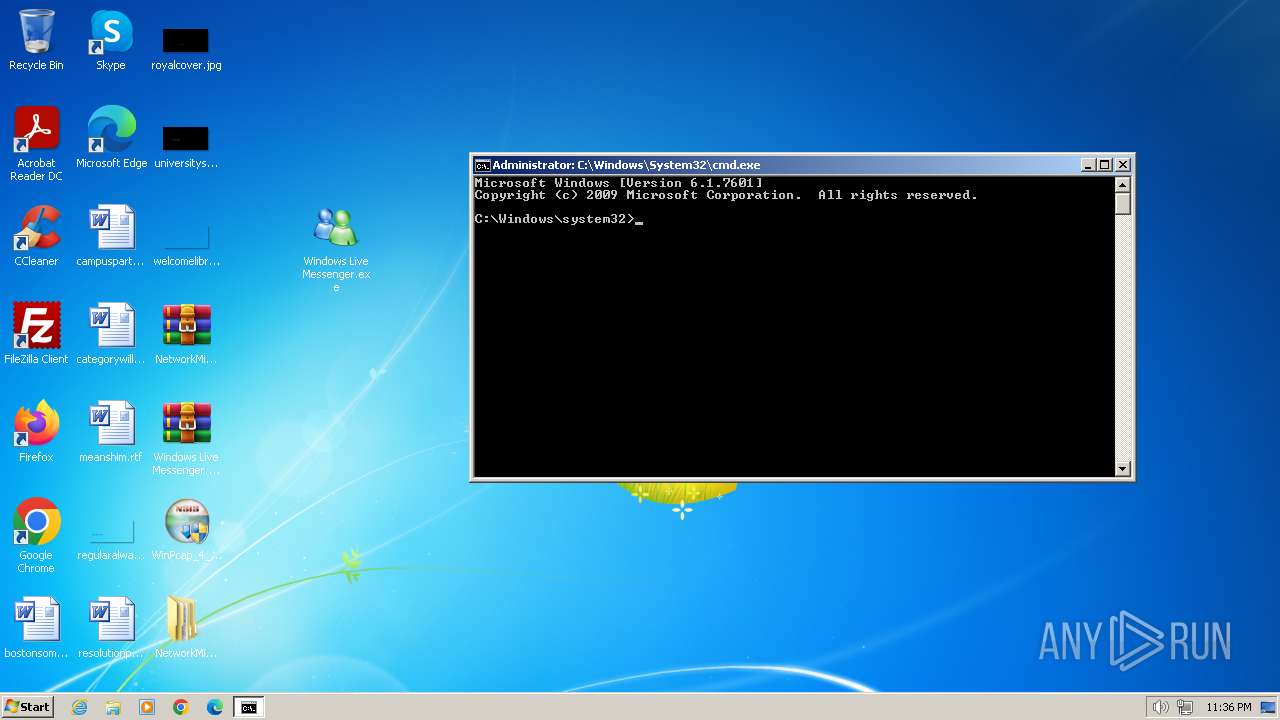The image size is (1280, 720).
Task: Open Windows Explorer from taskbar
Action: click(x=113, y=707)
